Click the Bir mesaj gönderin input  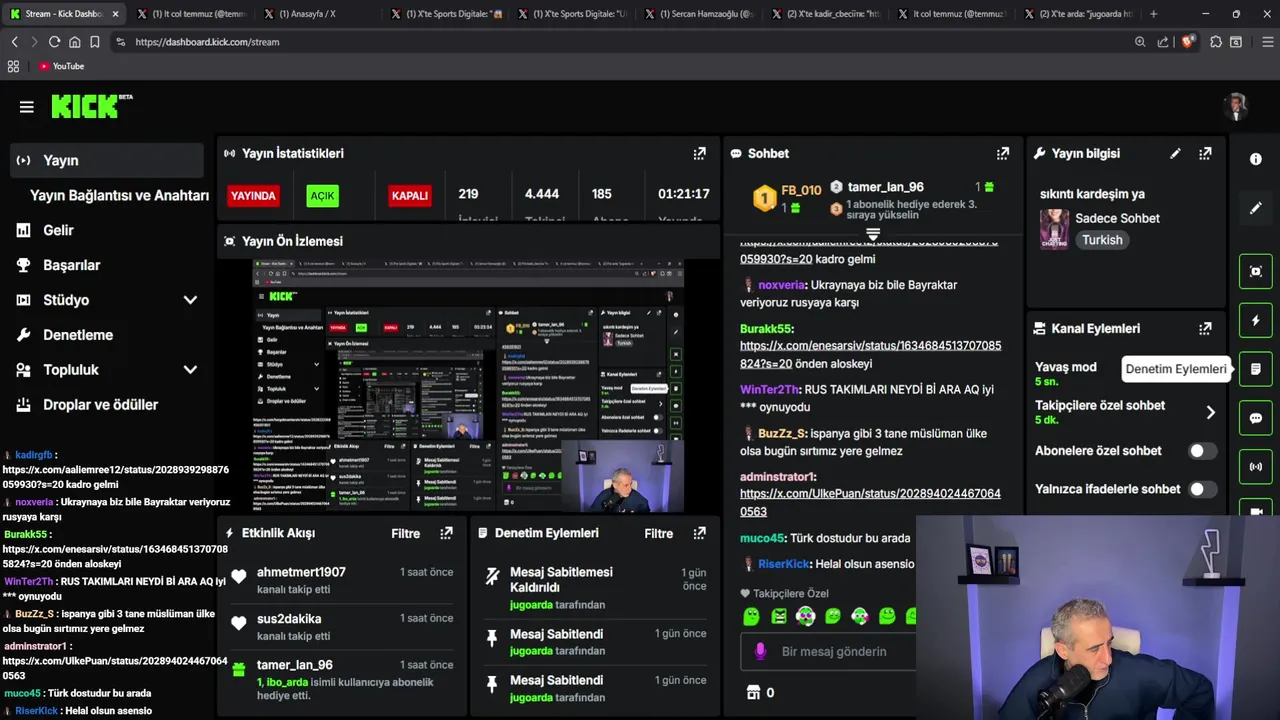point(833,652)
